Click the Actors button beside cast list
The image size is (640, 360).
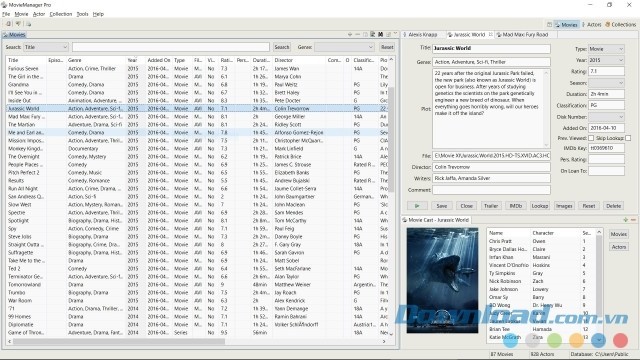(619, 247)
